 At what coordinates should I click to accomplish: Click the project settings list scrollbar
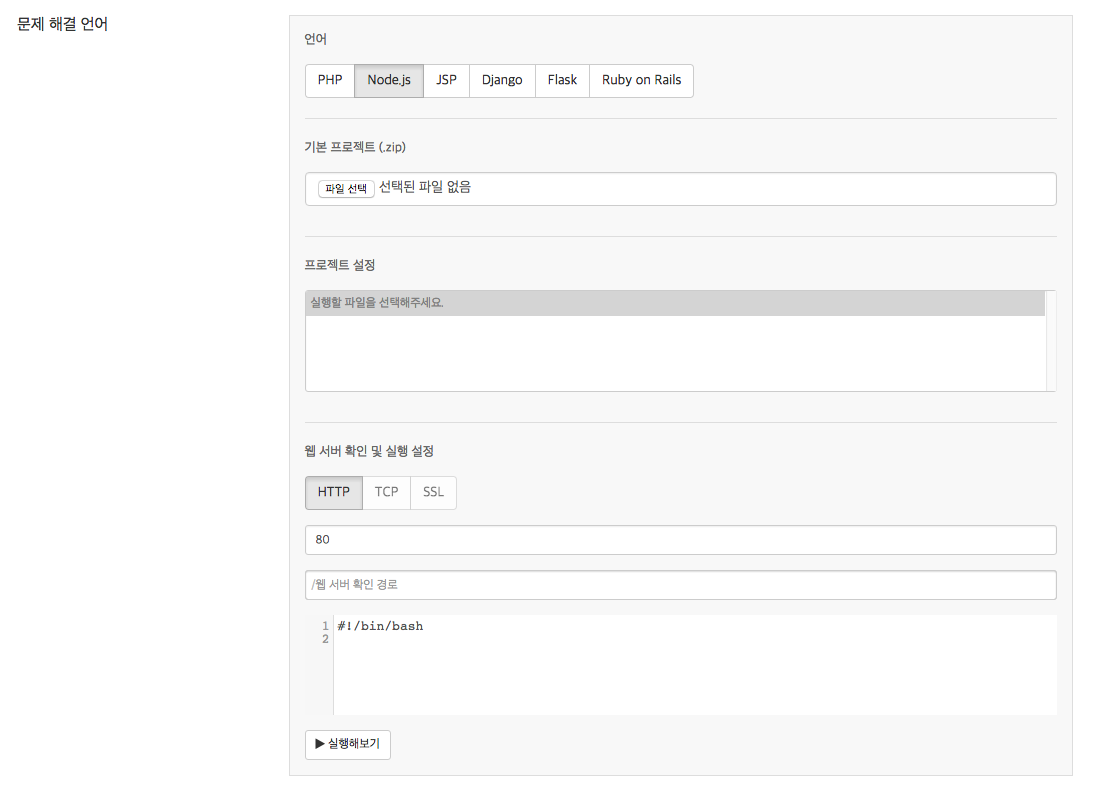[1051, 341]
